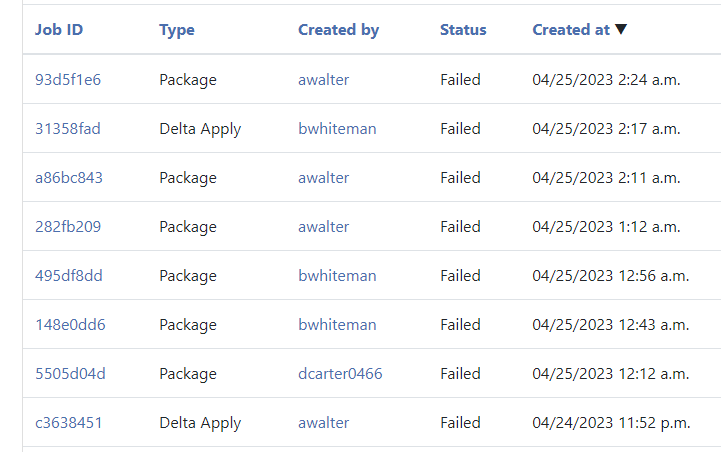Click bwhiteman in the 148e0dd6 row

(x=337, y=325)
